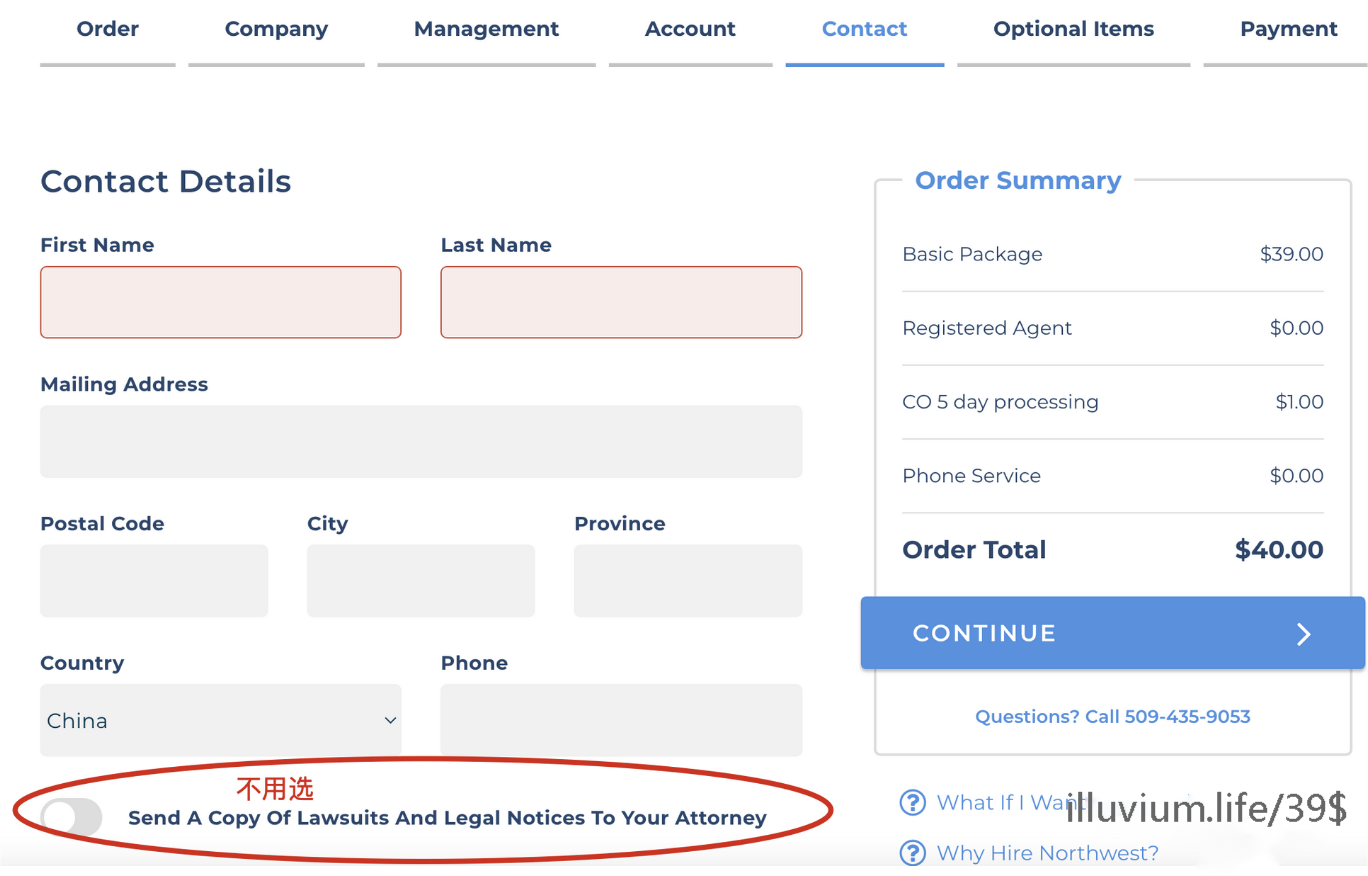
Task: Open the Payment tab
Action: 1288,30
